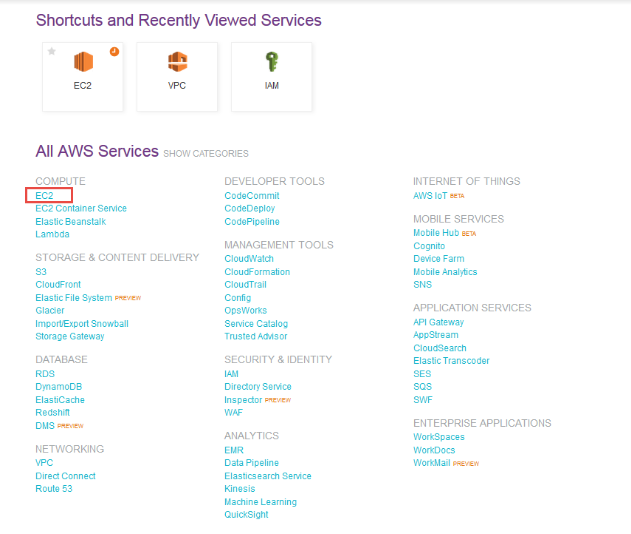Open Trusted Advisor
Screen dimensions: 631x534
tap(256, 336)
